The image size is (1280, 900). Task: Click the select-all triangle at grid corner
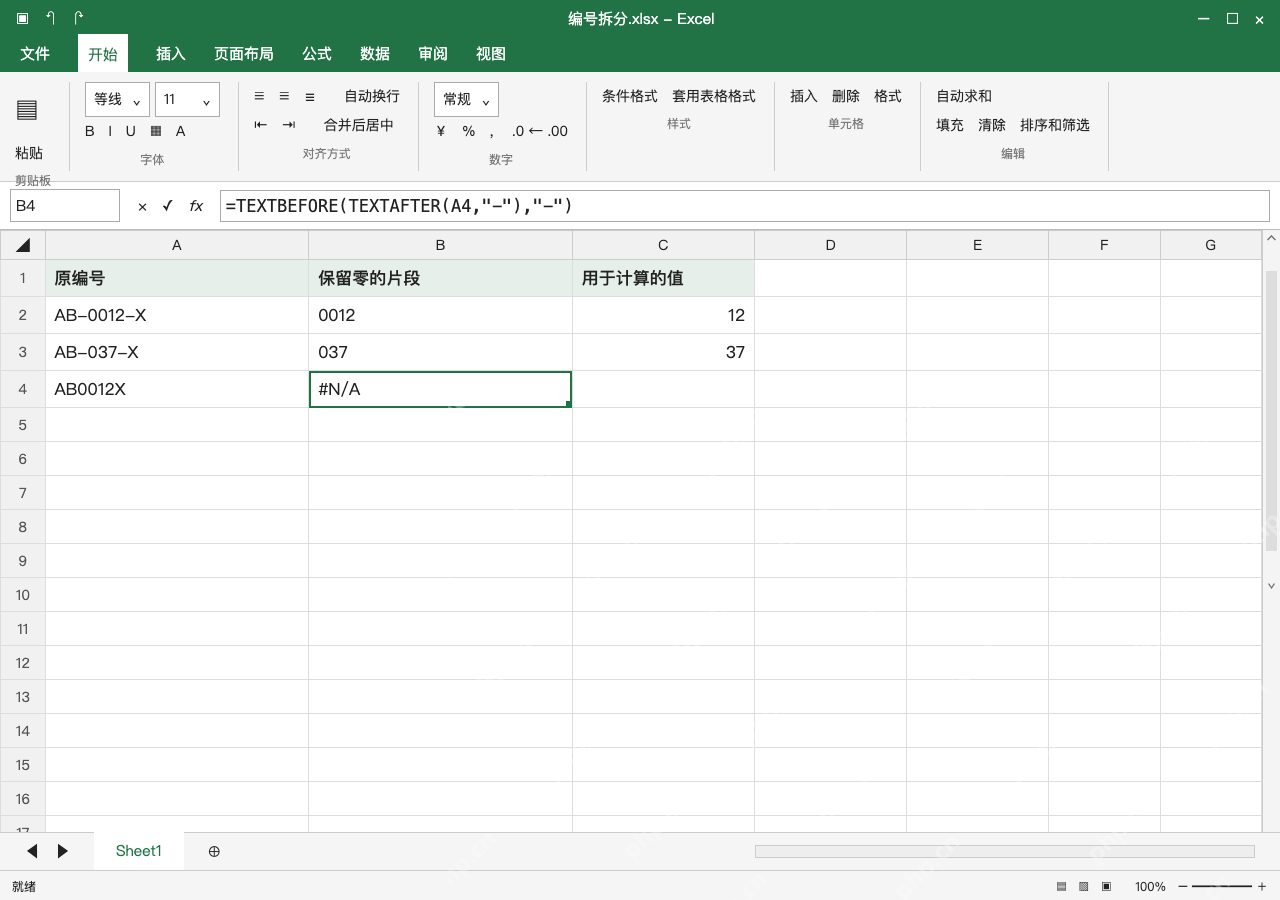[23, 245]
